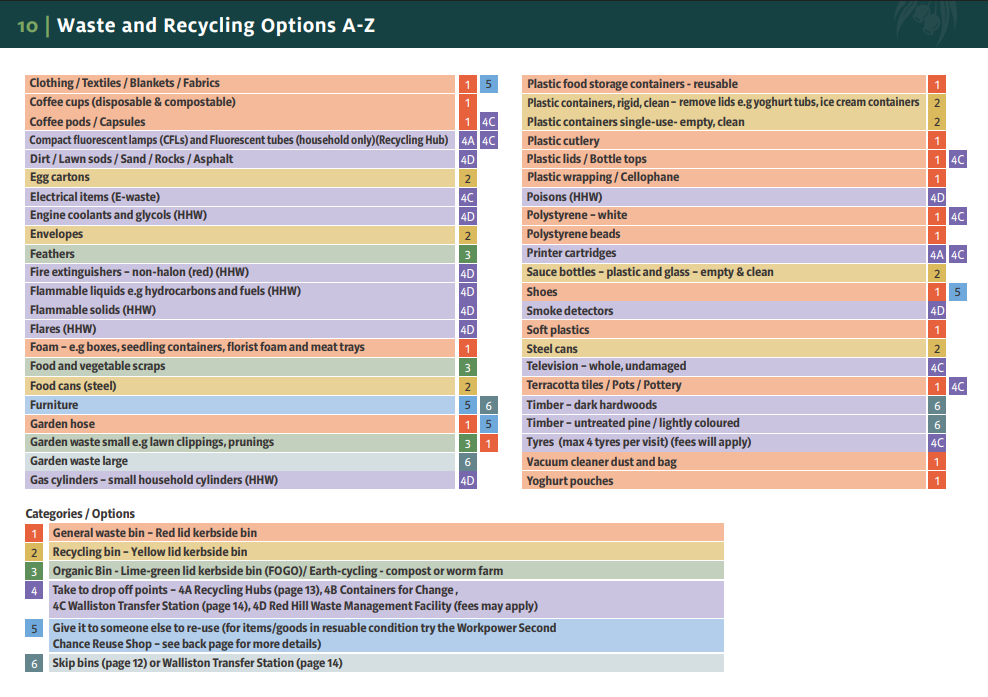
Task: Click grey 6 badge beside Furniture
Action: coord(488,405)
